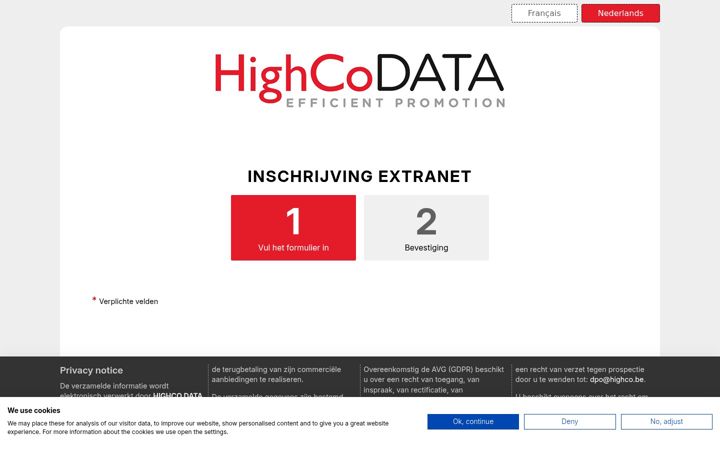The height and width of the screenshot is (450, 720).
Task: Select step 2 'Bevestiging'
Action: pyautogui.click(x=427, y=228)
